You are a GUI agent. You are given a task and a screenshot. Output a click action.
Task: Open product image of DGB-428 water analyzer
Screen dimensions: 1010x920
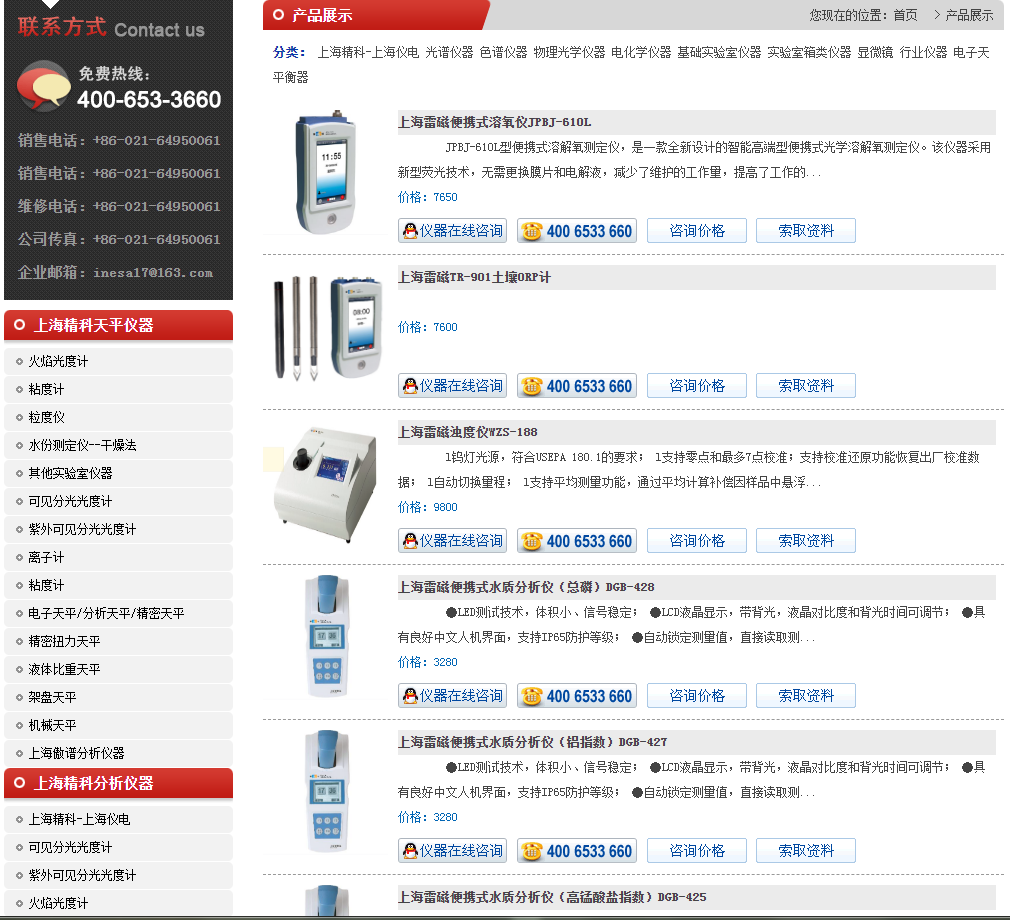[327, 637]
